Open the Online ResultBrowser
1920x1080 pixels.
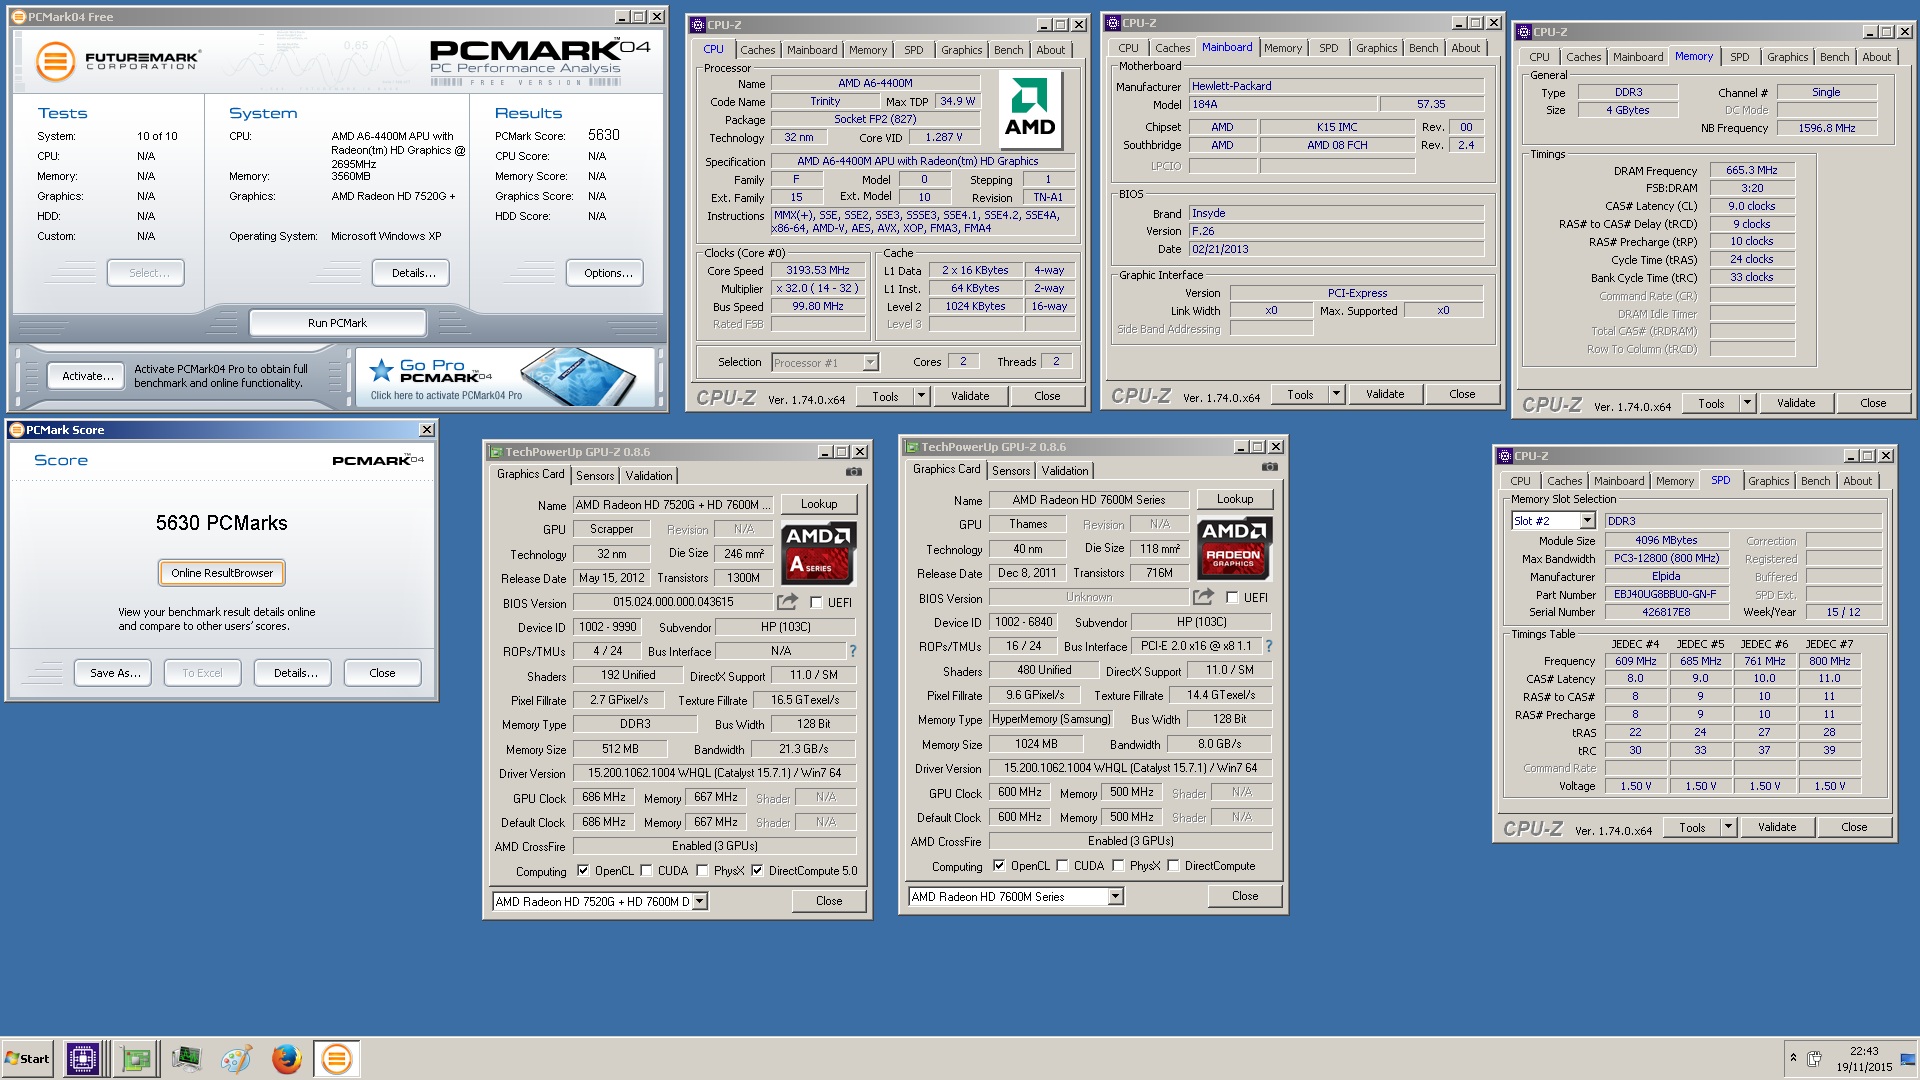click(x=222, y=573)
